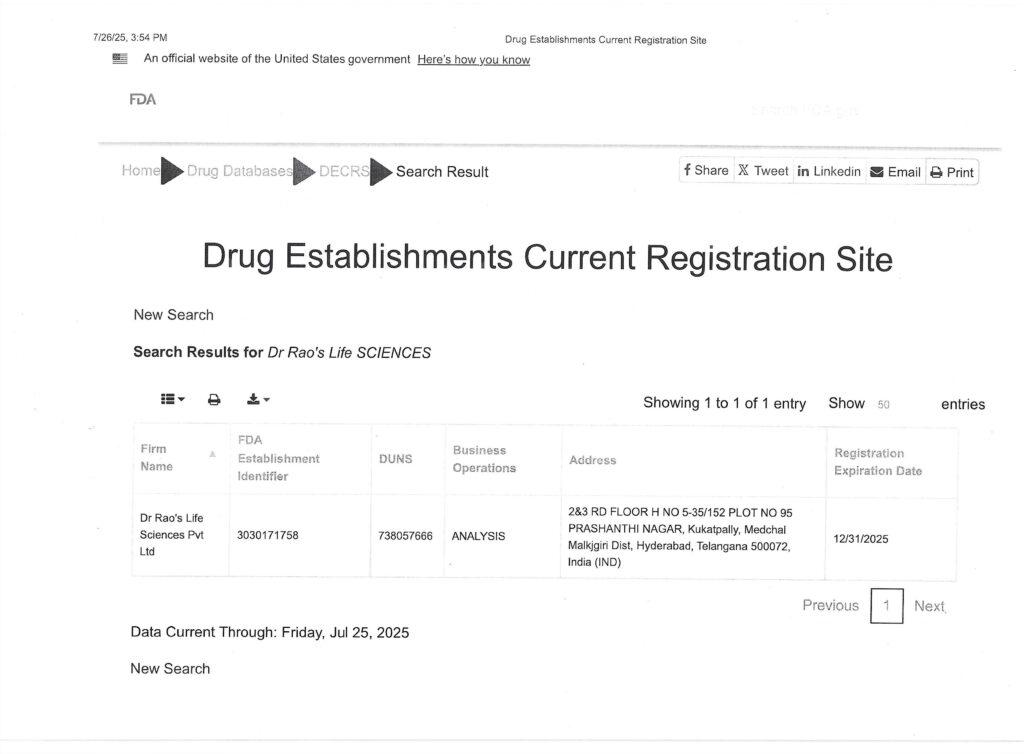Open the "Here's how you know" link
1024x754 pixels.
pos(473,60)
